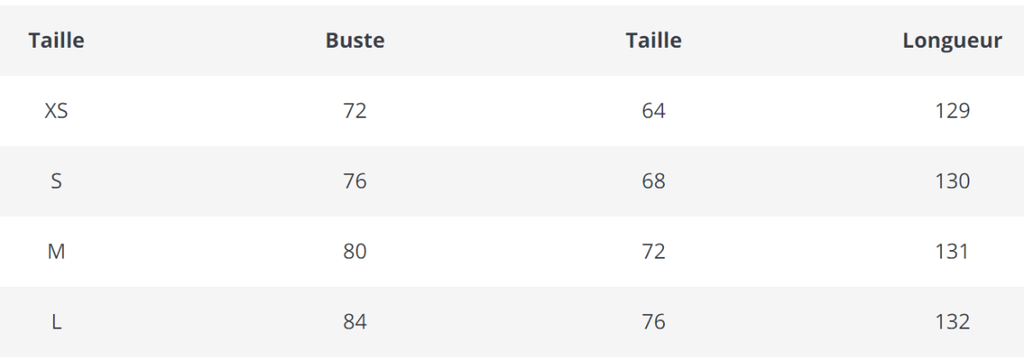The image size is (1024, 361).
Task: Click the second Taille header next to Longueur
Action: [x=654, y=40]
